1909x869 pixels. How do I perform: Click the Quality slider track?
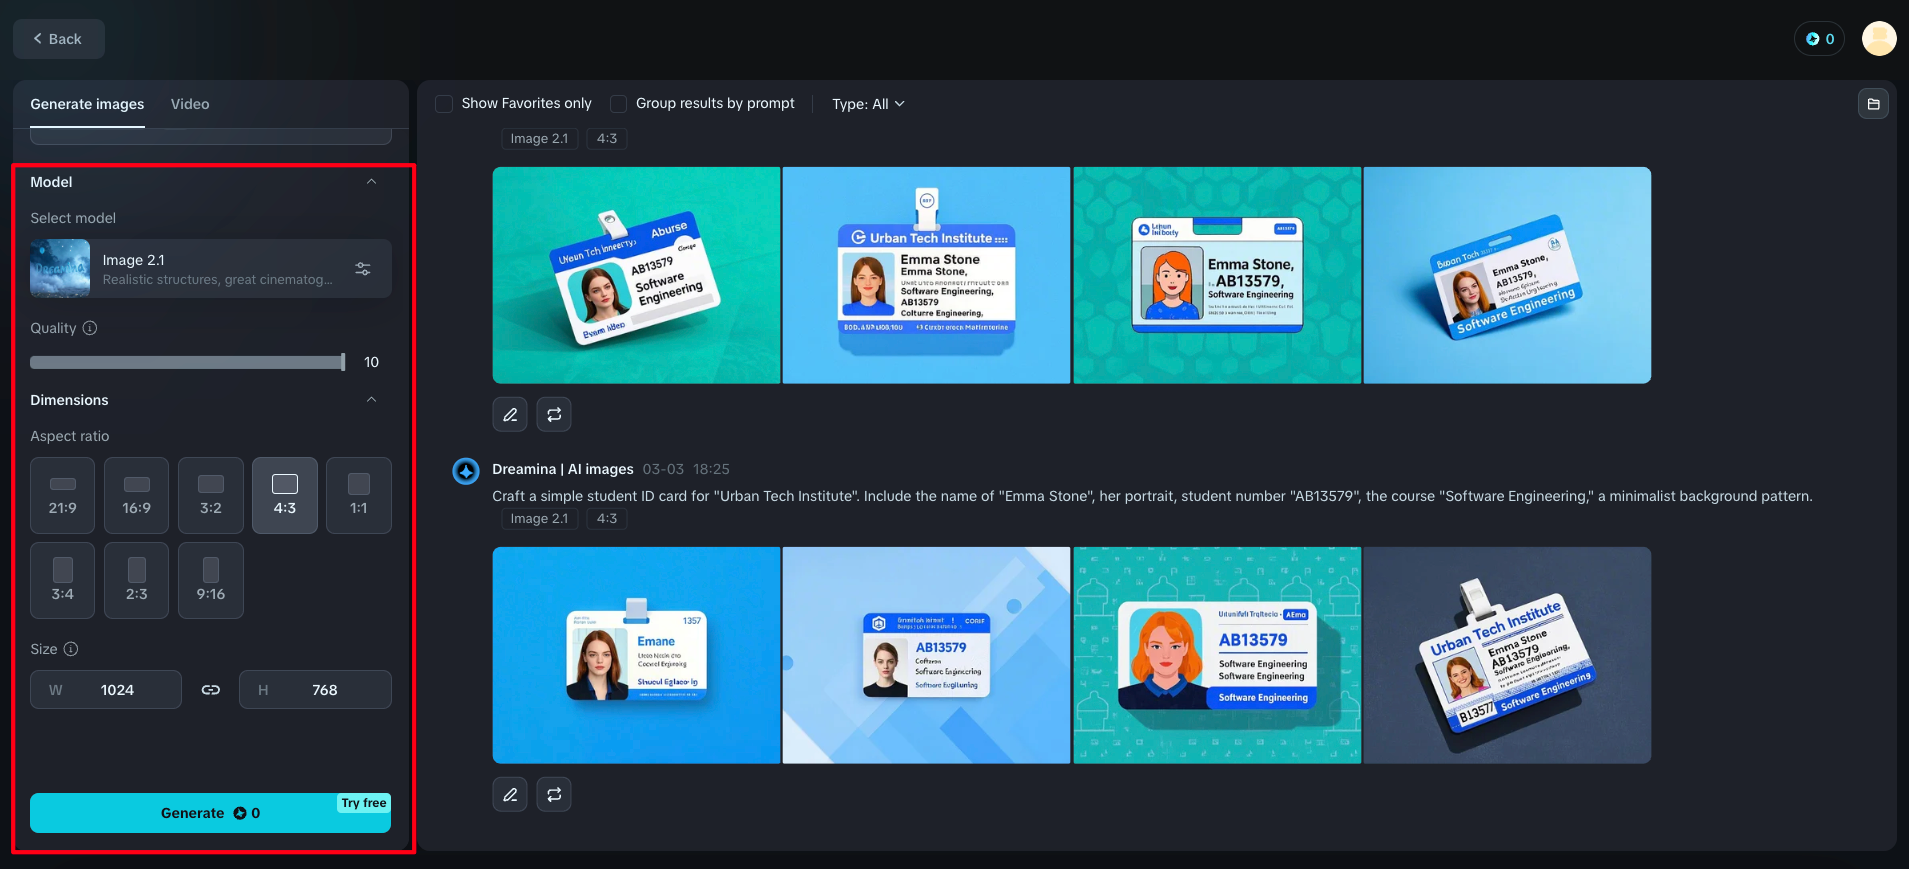[188, 362]
